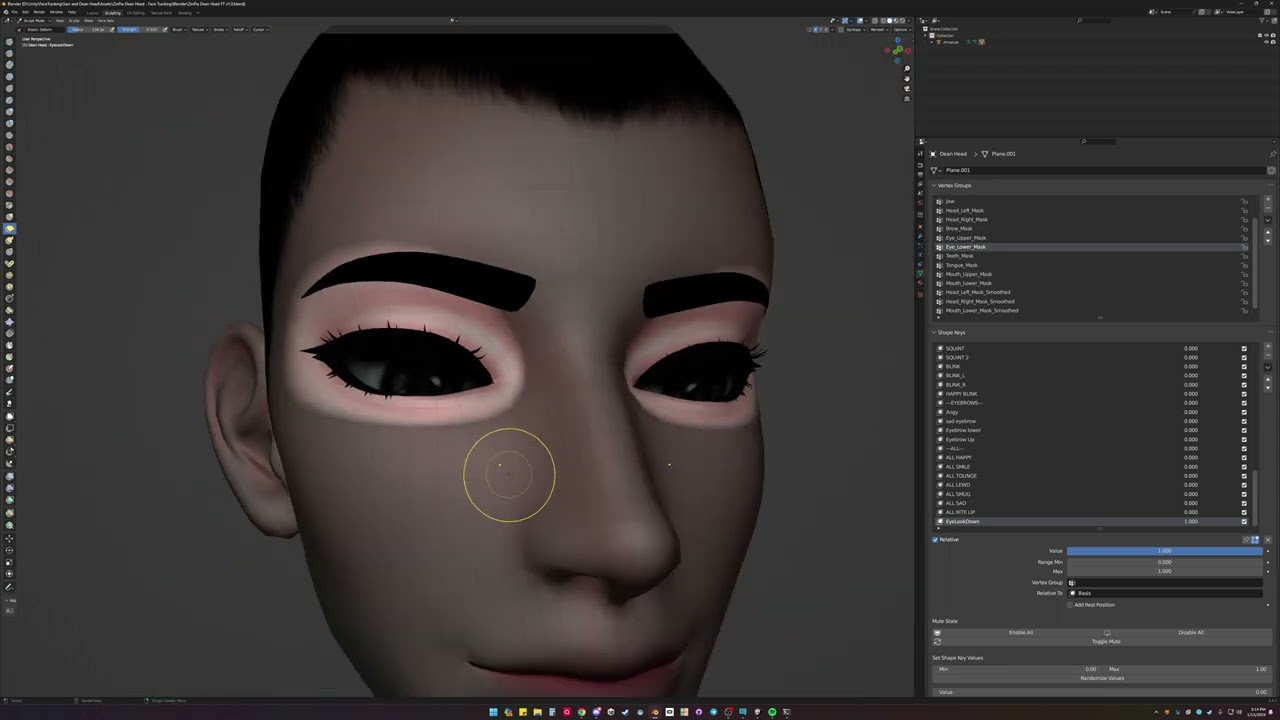Select the highlighted Elastic Deform sculpt brush

9,229
